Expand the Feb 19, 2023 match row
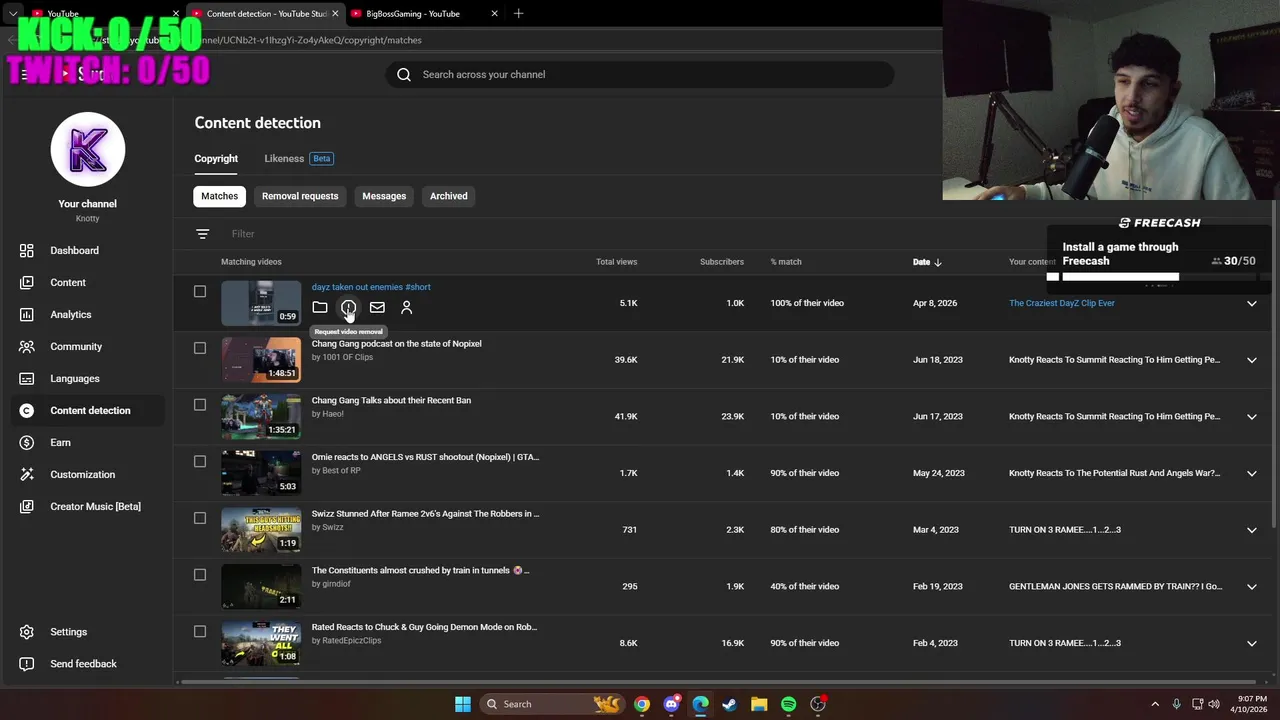 pyautogui.click(x=1252, y=587)
